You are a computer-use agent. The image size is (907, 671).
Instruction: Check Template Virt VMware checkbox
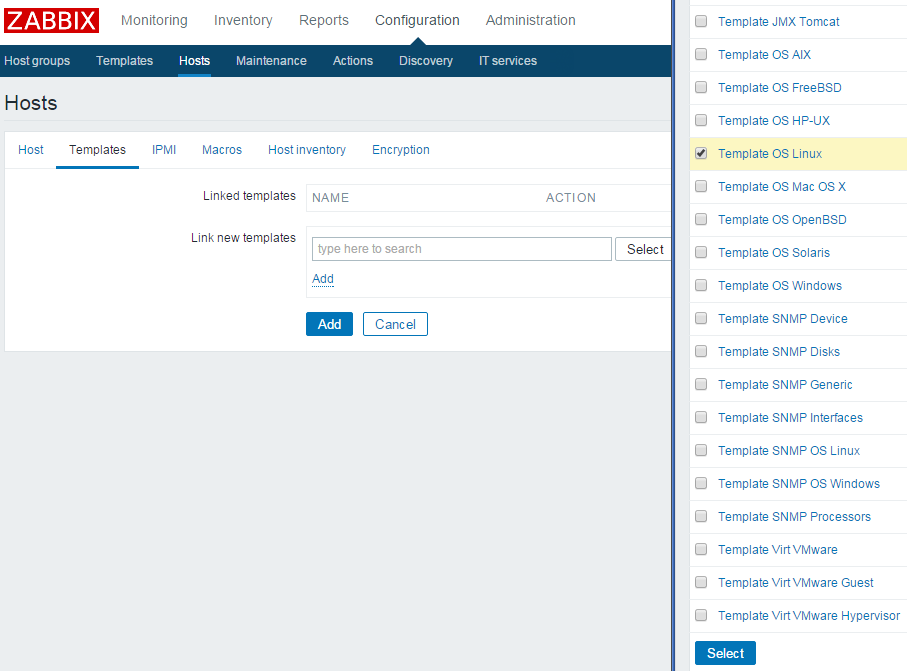tap(701, 549)
